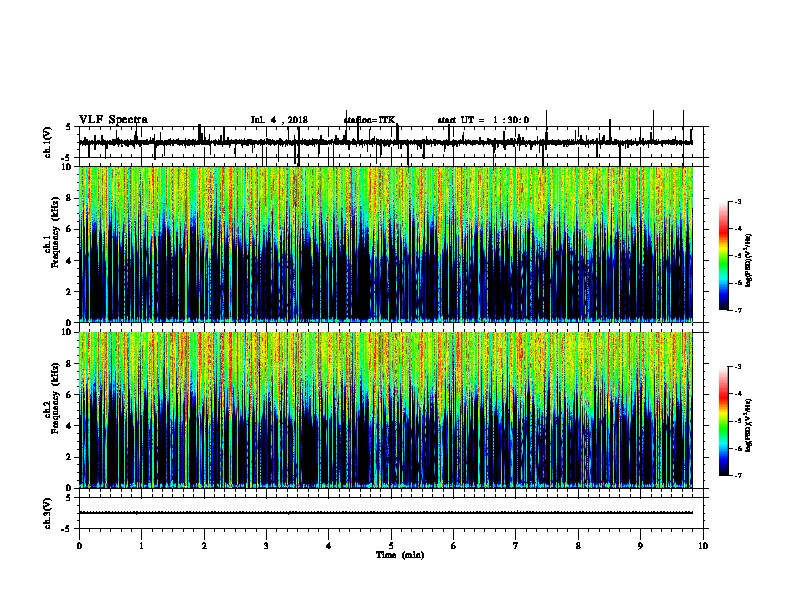Click the log(PSD) units label beside ch.1 colorbar
The height and width of the screenshot is (612, 792).
point(748,261)
